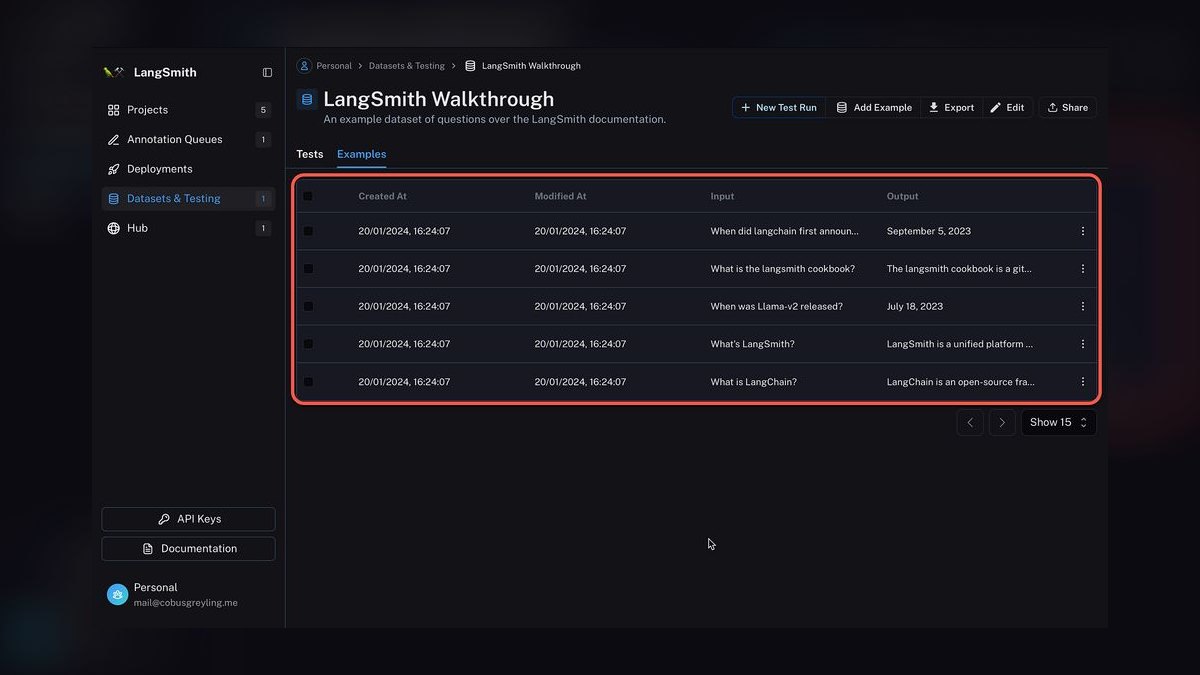Toggle the select-all checkbox in table header
Viewport: 1200px width, 675px height.
308,196
